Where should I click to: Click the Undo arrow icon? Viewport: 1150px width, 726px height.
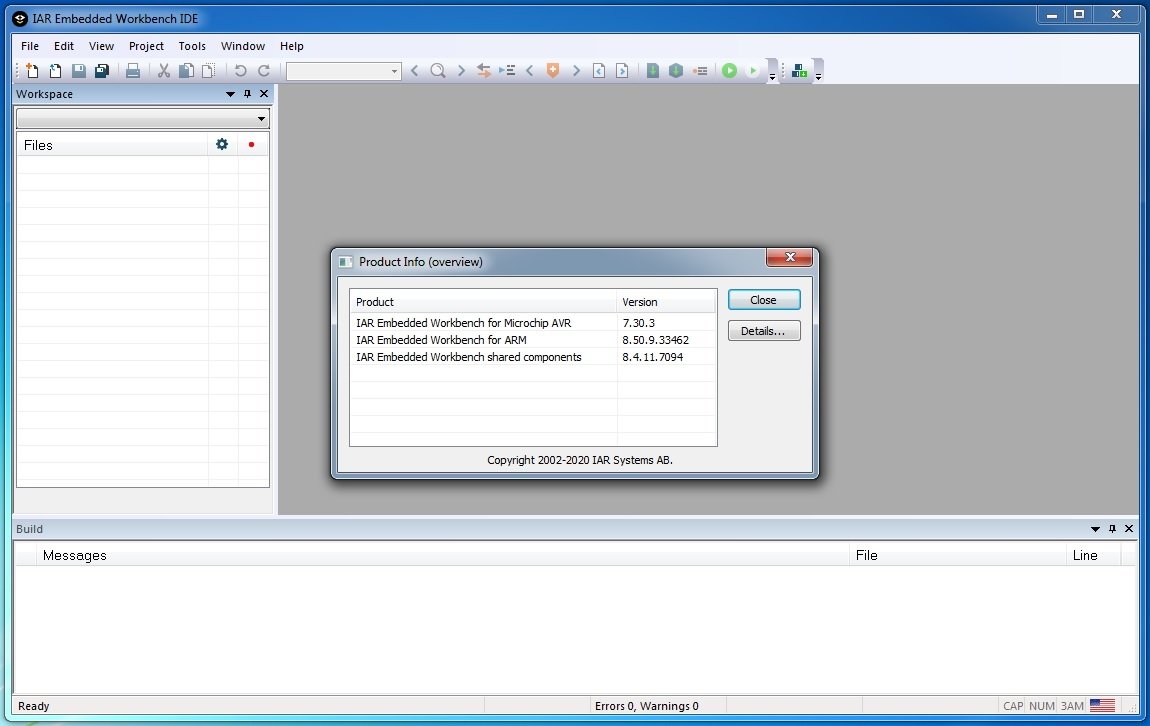240,71
